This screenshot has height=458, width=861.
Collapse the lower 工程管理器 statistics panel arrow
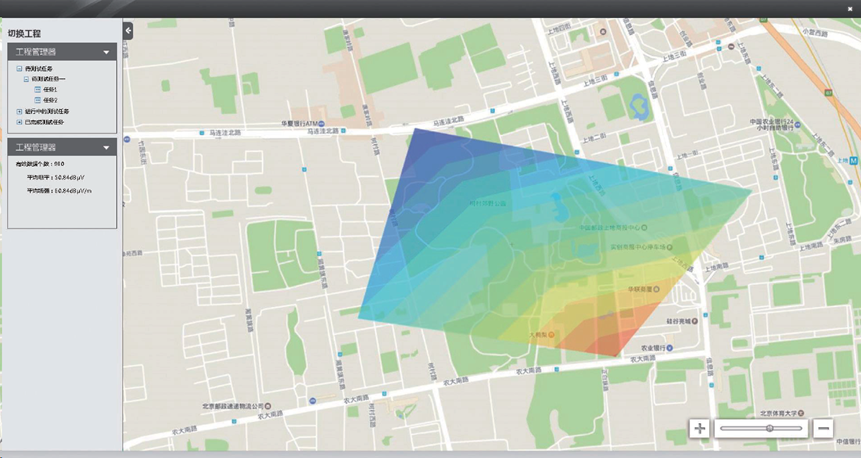tap(106, 147)
